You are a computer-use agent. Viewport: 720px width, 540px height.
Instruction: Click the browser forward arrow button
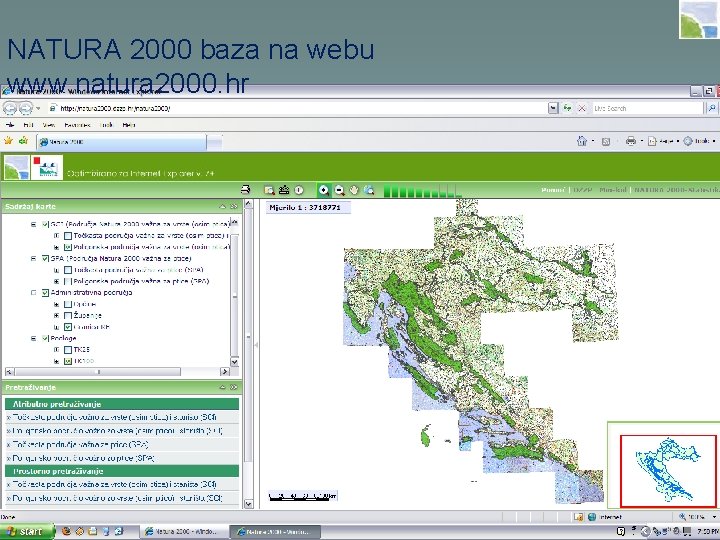pyautogui.click(x=26, y=108)
